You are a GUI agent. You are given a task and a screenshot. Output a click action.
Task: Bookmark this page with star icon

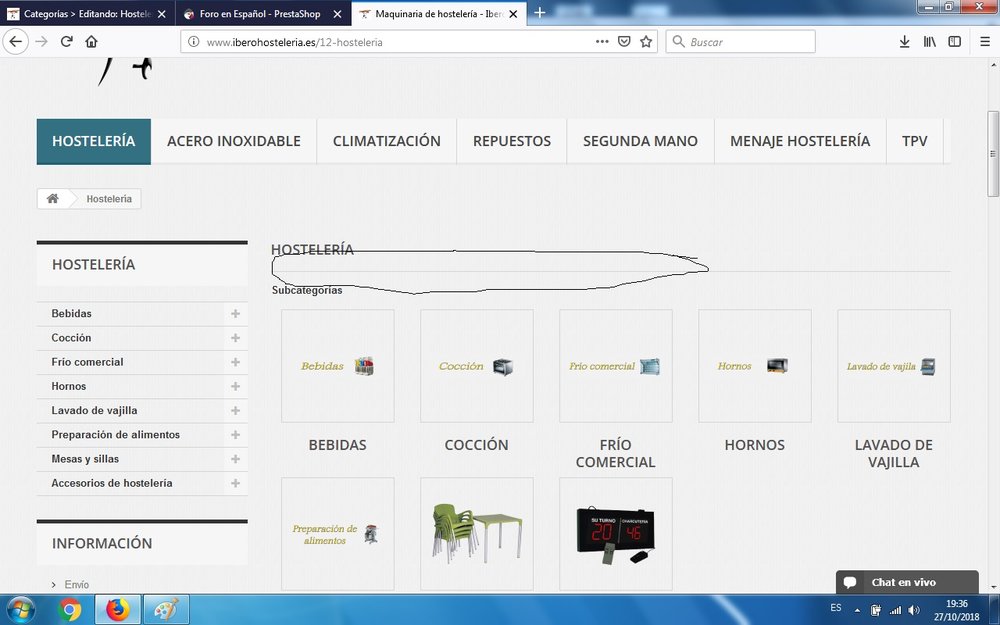[x=646, y=42]
